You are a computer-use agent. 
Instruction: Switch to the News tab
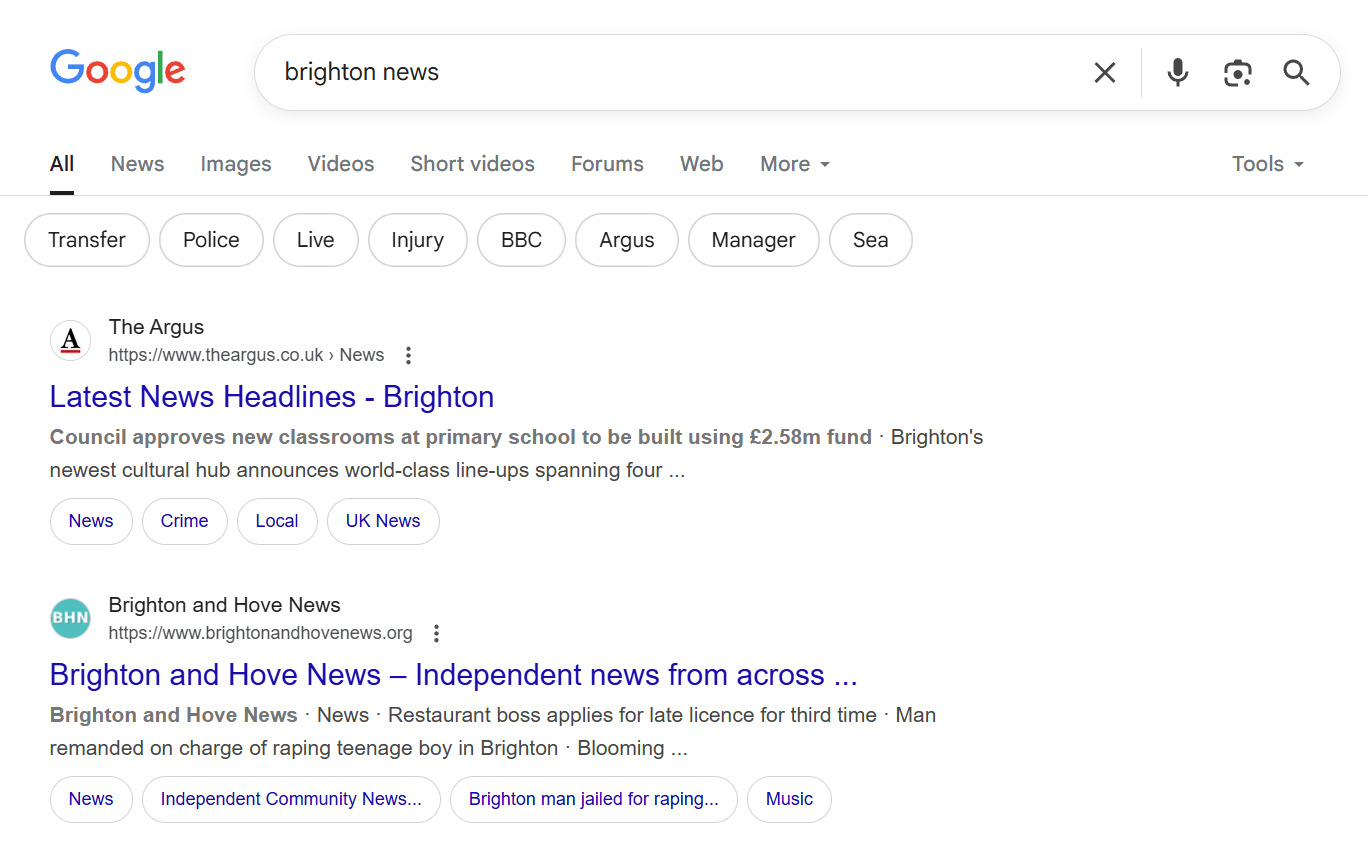pyautogui.click(x=137, y=164)
